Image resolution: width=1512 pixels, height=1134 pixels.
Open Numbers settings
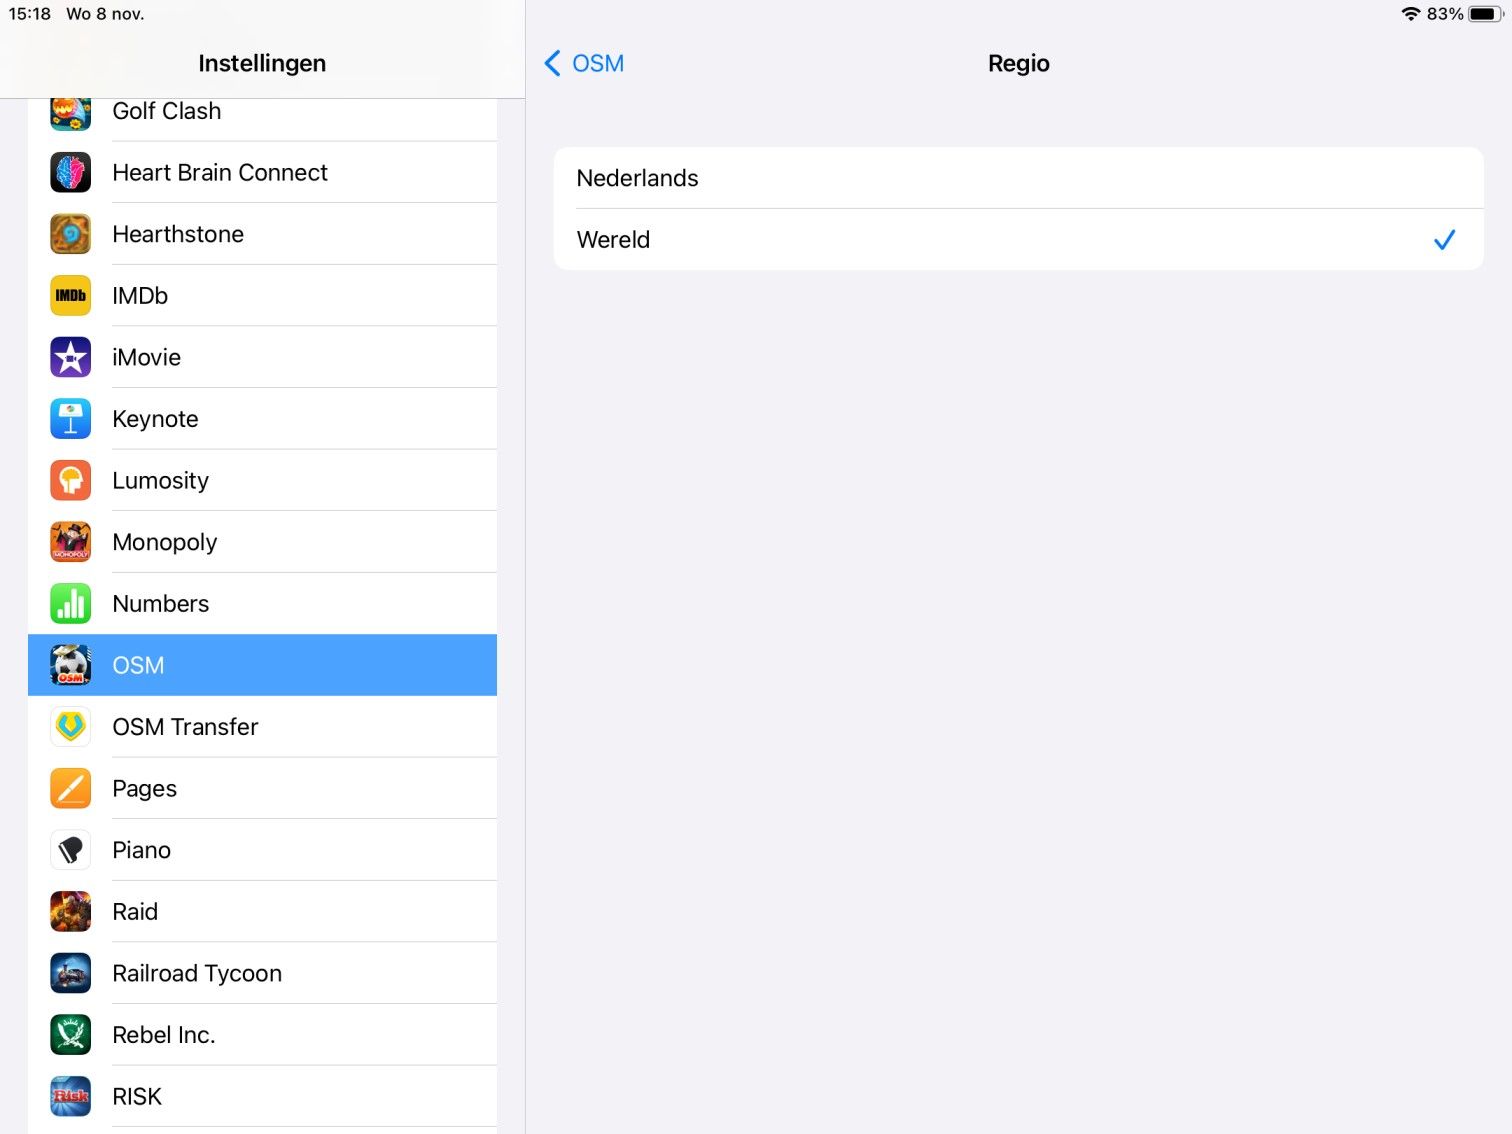pyautogui.click(x=262, y=604)
